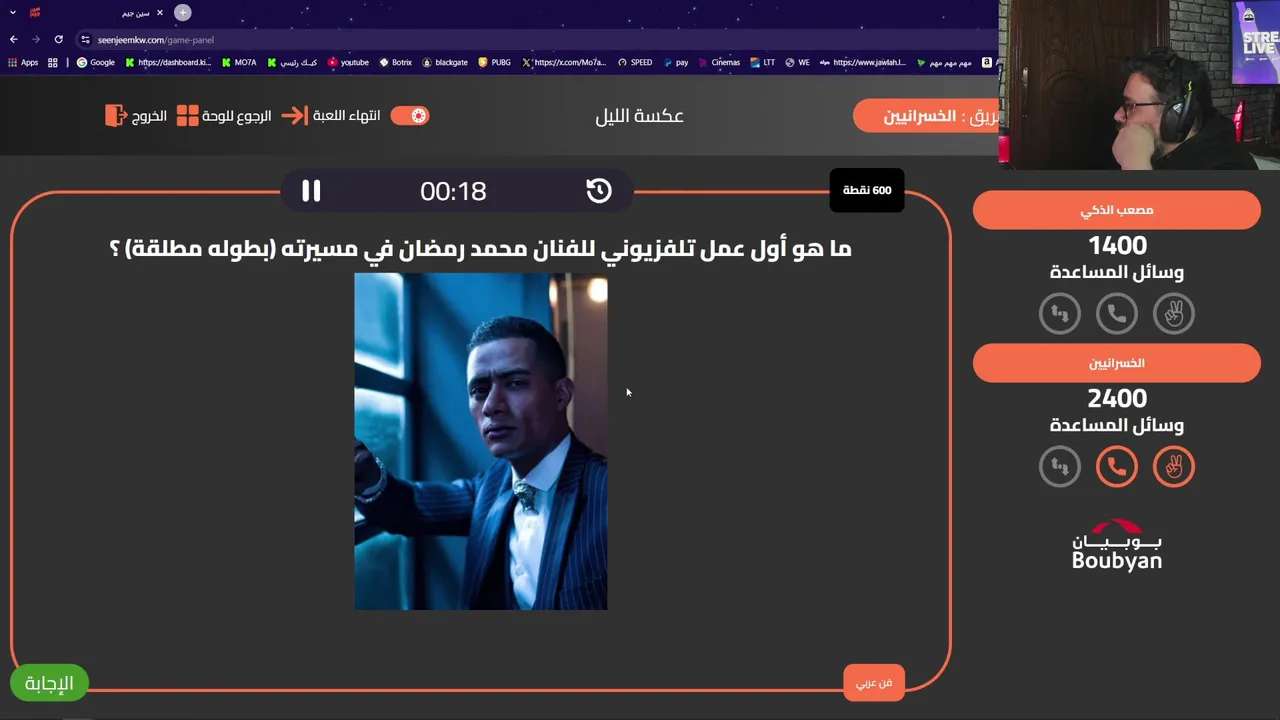This screenshot has height=720, width=1280.
Task: Click the 00:18 timer display
Action: [x=453, y=191]
